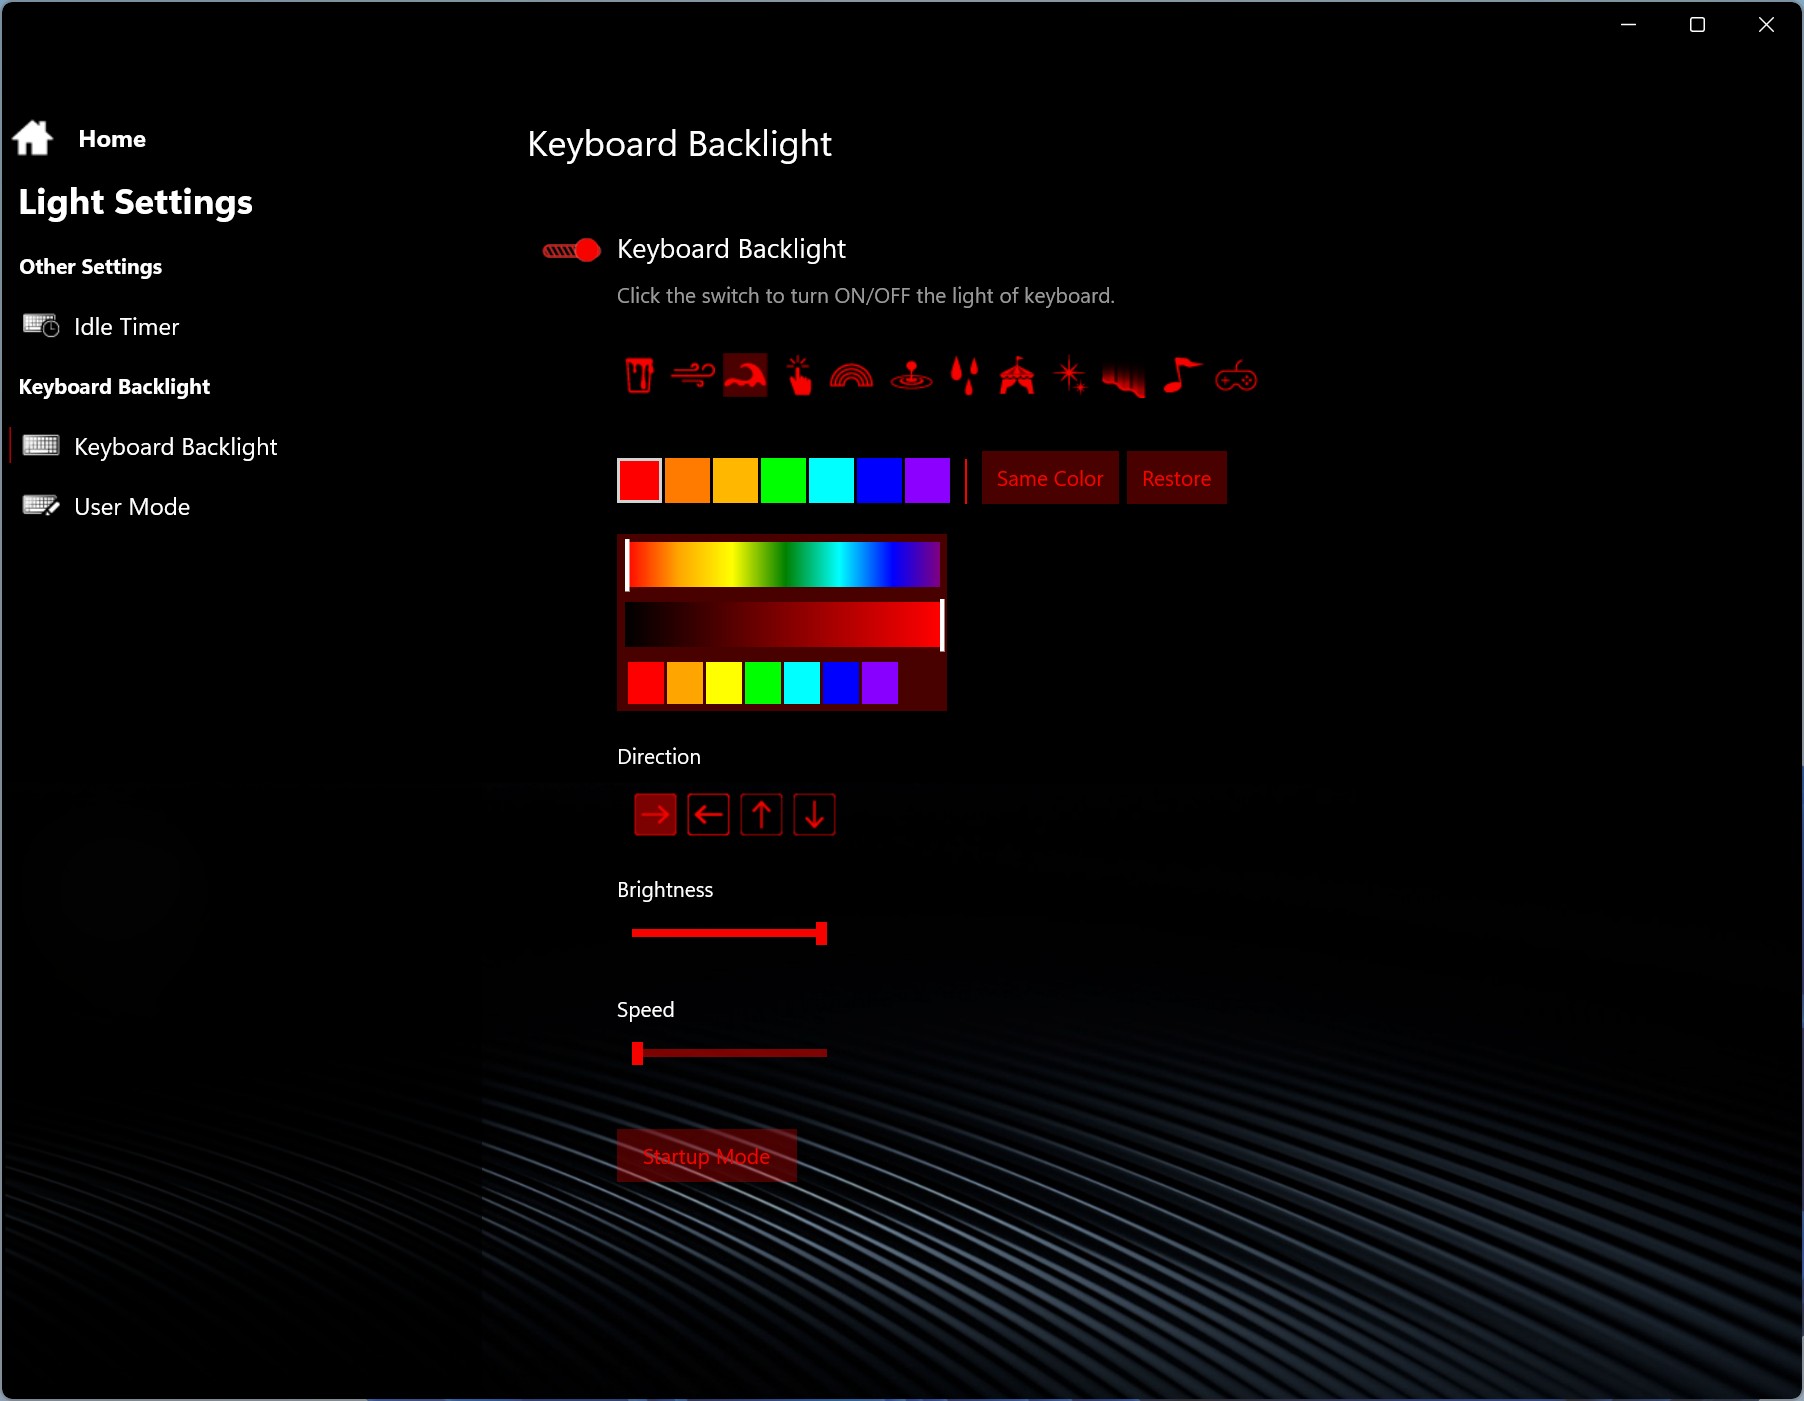Screen dimensions: 1804x1401
Task: Pick the purple swatch in the Same Color row
Action: click(x=927, y=480)
